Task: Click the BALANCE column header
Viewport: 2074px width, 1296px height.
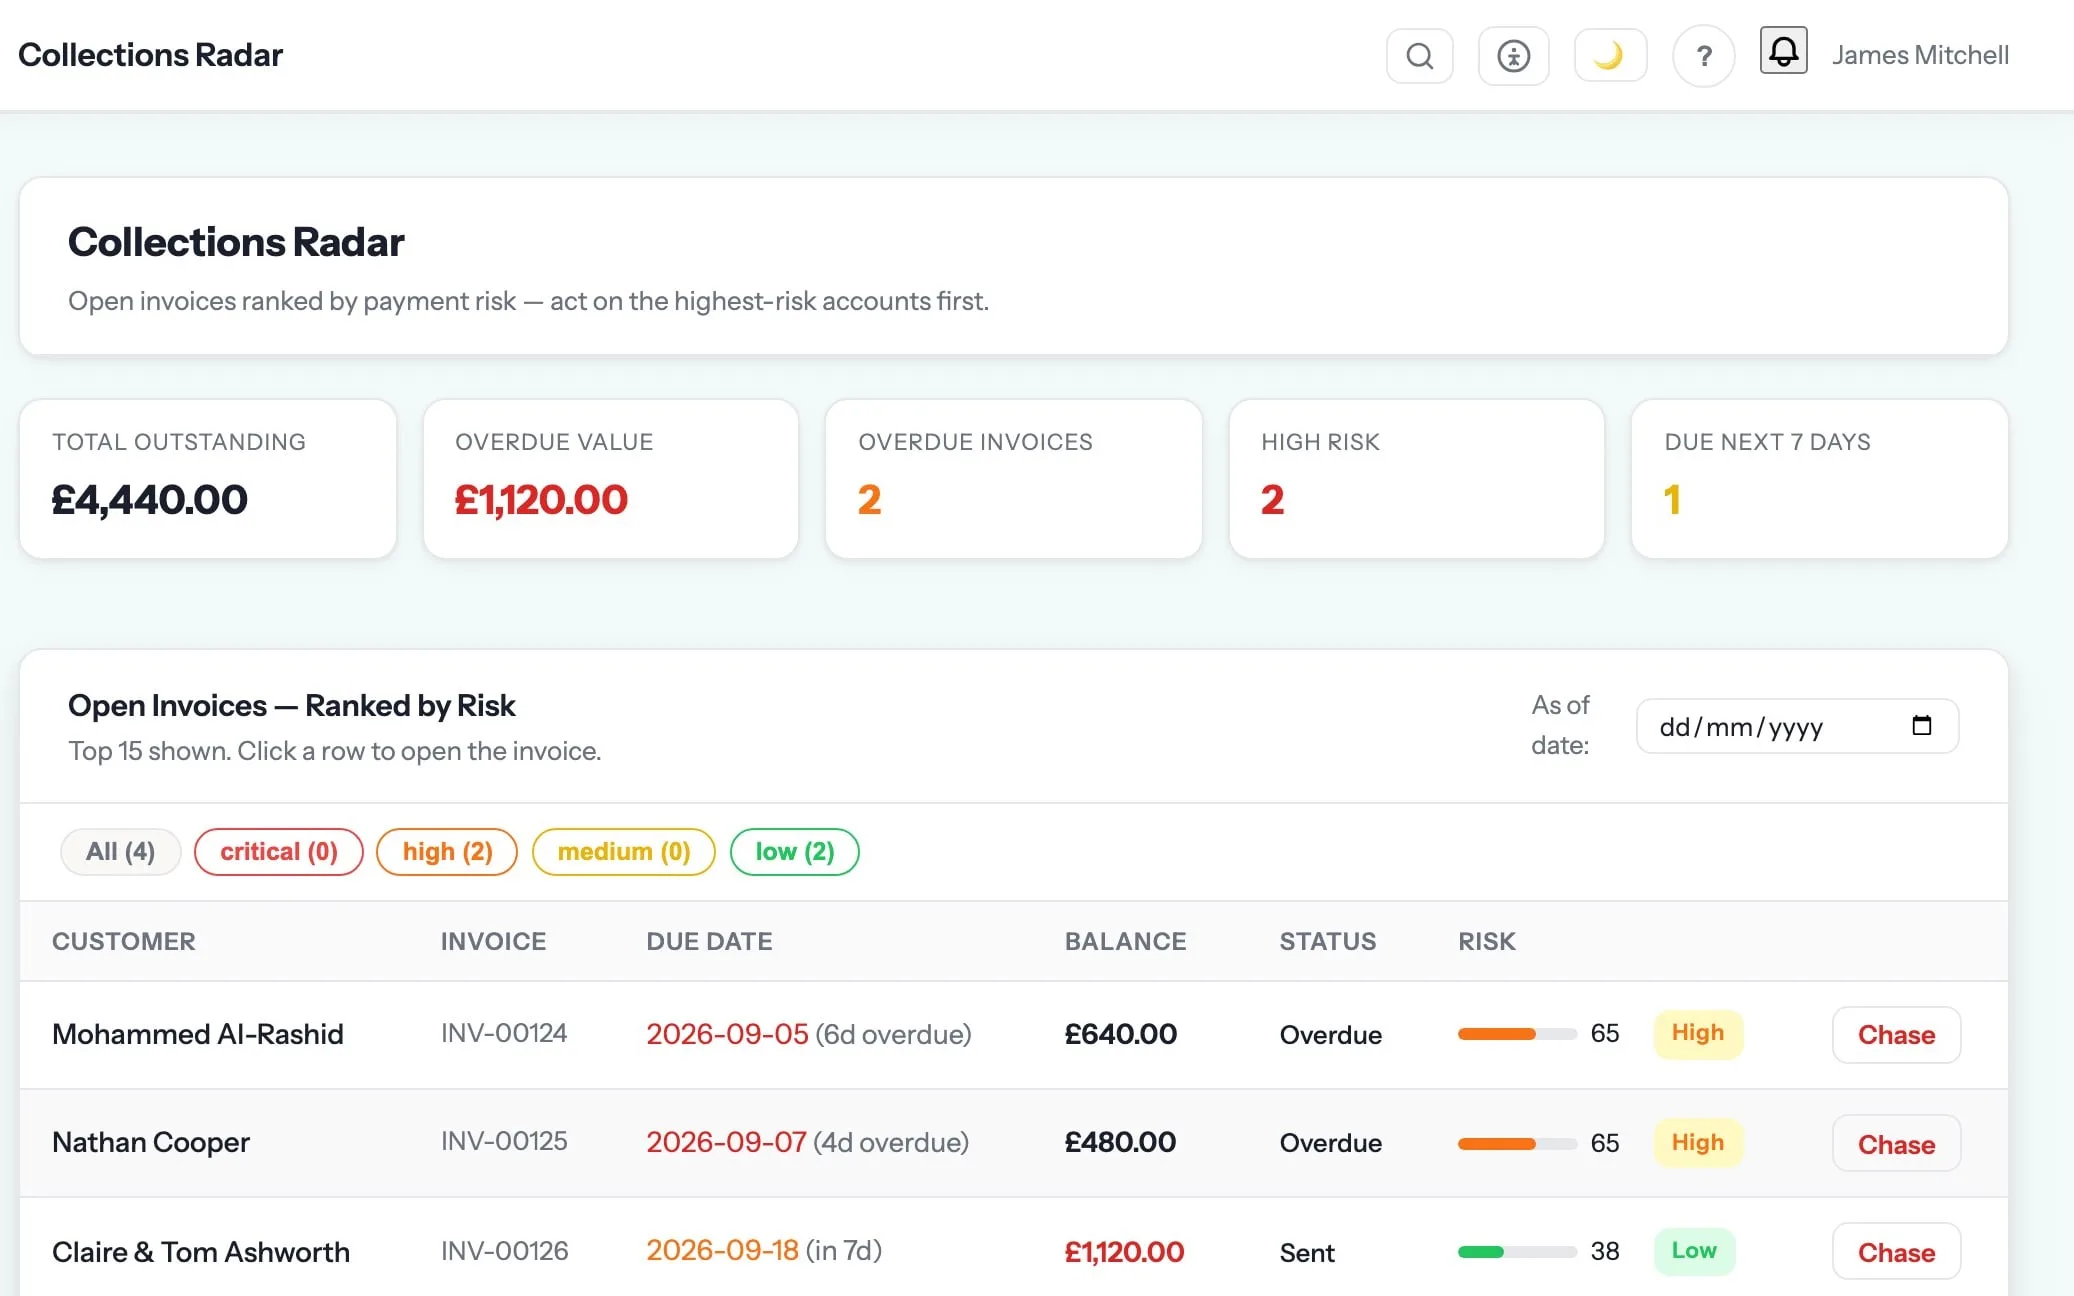Action: point(1125,941)
